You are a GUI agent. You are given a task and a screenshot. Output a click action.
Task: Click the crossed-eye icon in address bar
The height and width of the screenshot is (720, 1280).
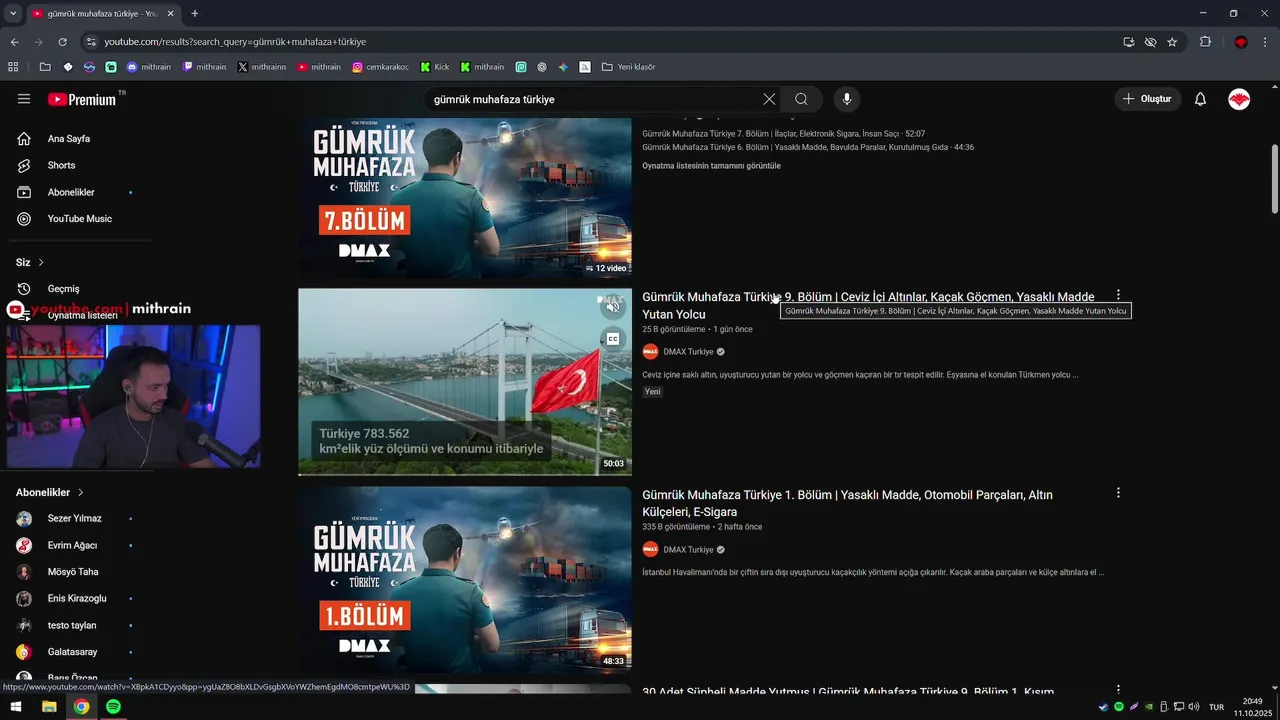click(x=1150, y=42)
